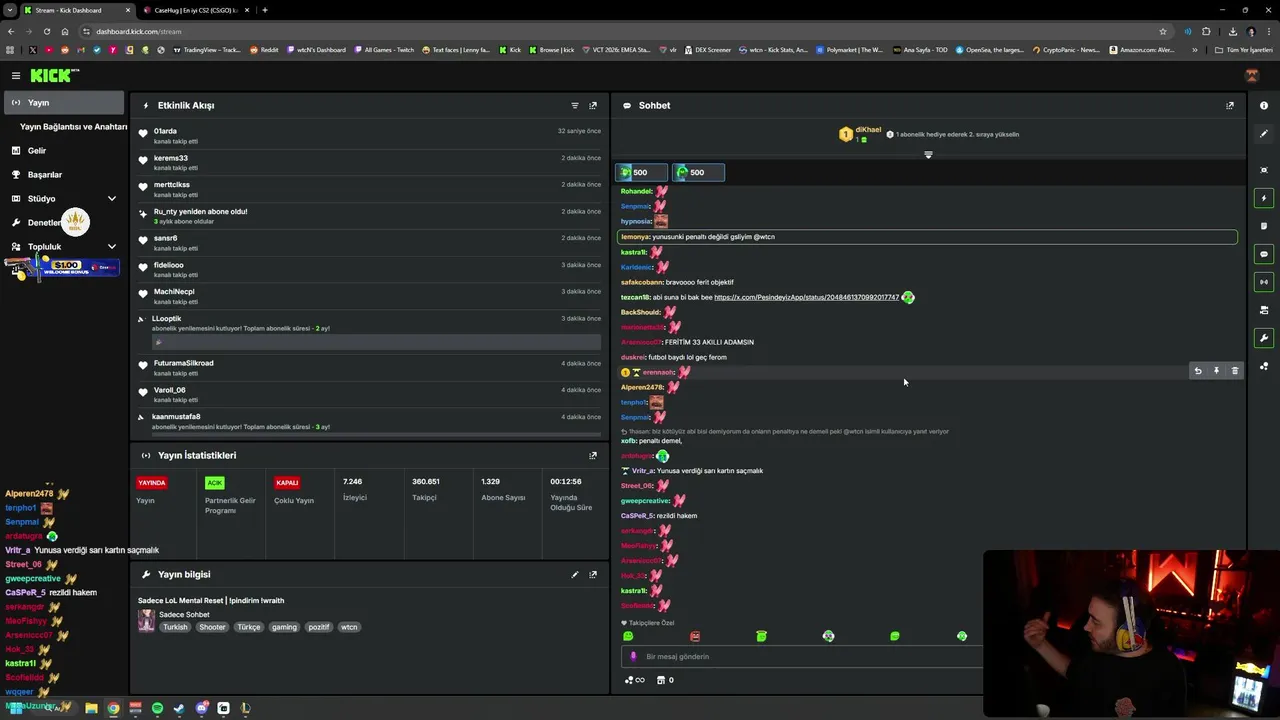The height and width of the screenshot is (720, 1280).
Task: Open the purple emote picker in message box
Action: coord(633,656)
